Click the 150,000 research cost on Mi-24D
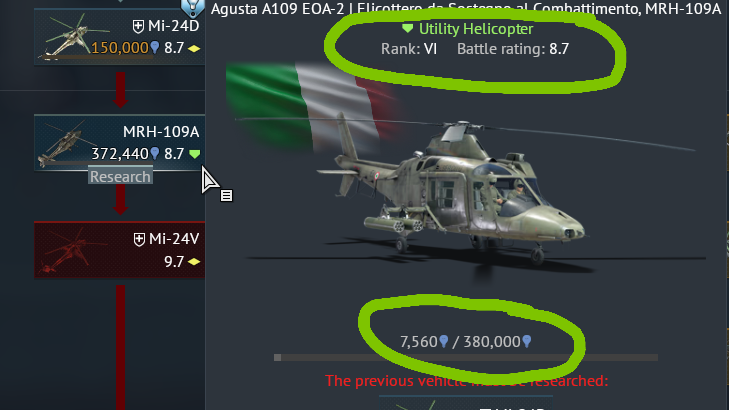Viewport: 729px width, 410px height. click(x=119, y=48)
